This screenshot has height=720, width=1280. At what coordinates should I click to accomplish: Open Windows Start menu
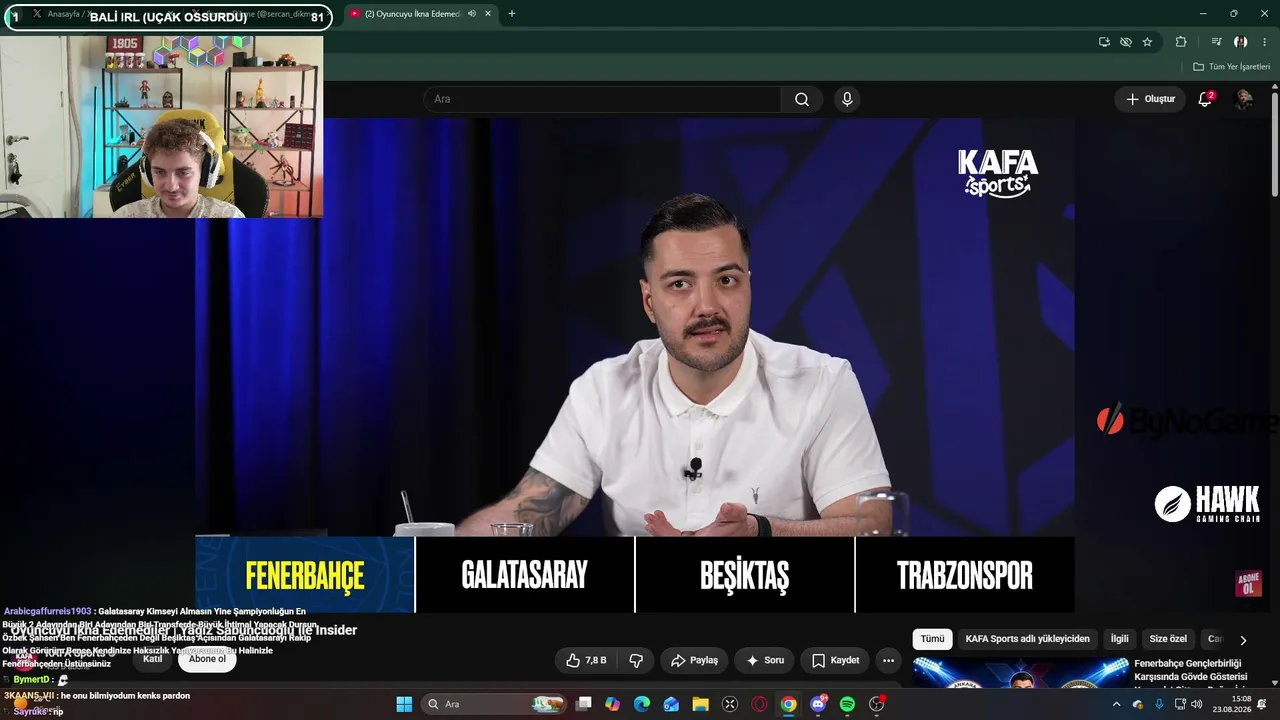tap(404, 704)
